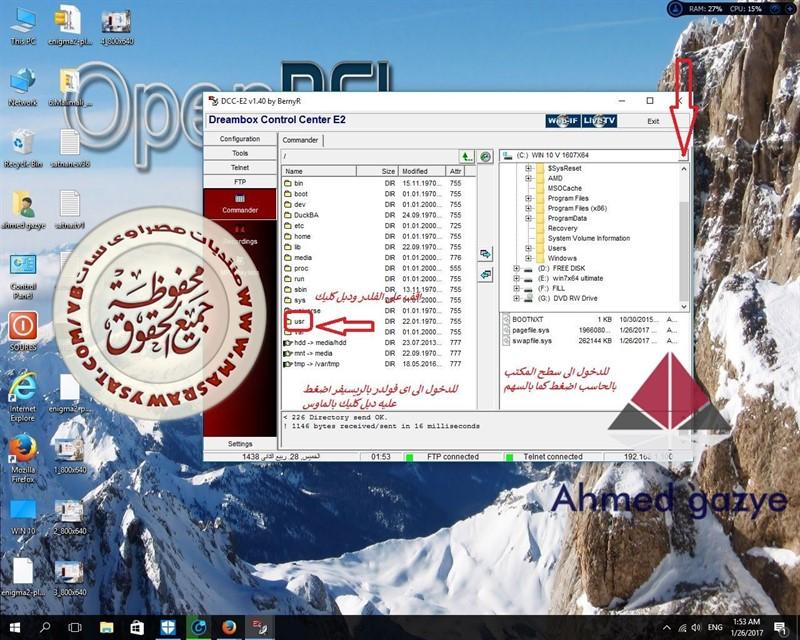Image resolution: width=800 pixels, height=640 pixels.
Task: Open Mozilla Firefox desktop shortcut
Action: pos(23,459)
